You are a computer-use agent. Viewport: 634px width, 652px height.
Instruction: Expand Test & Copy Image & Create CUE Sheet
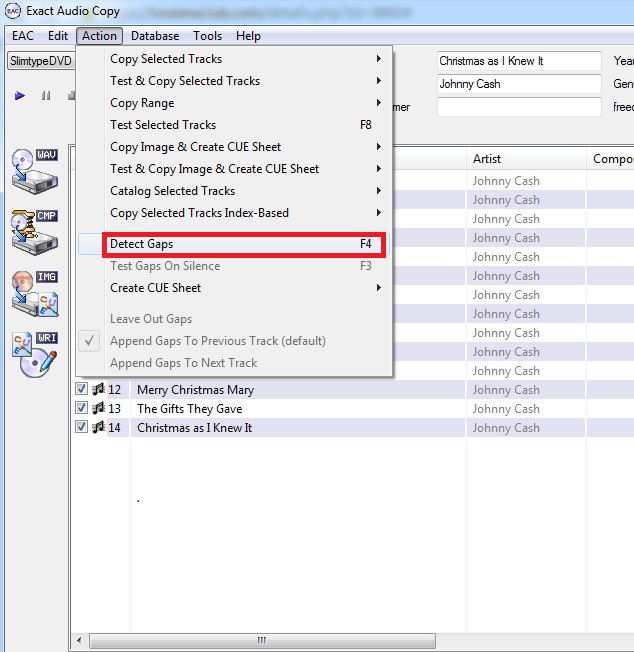[x=379, y=169]
